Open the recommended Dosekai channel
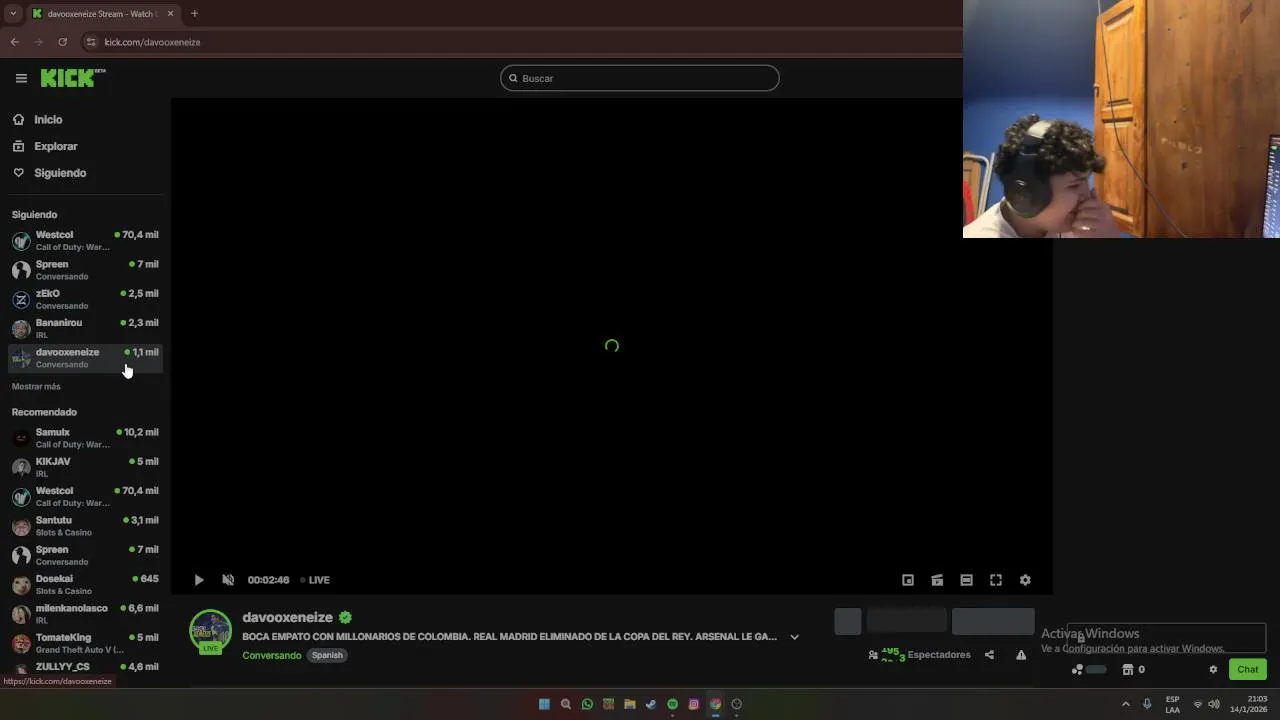Screen dimensions: 1280x720 click(x=85, y=584)
